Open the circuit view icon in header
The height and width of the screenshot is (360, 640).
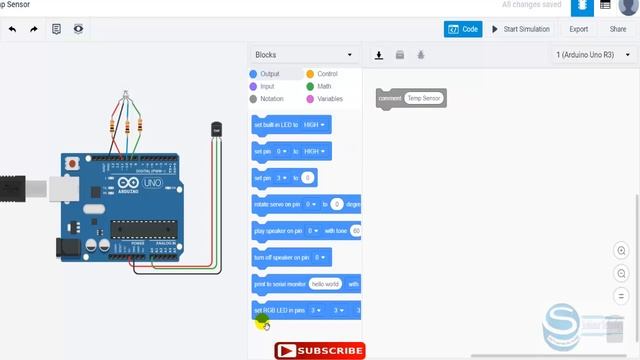point(582,7)
